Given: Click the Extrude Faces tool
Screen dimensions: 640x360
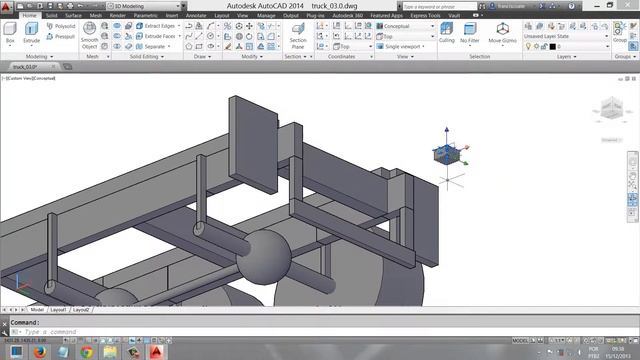Looking at the screenshot, I should 156,36.
